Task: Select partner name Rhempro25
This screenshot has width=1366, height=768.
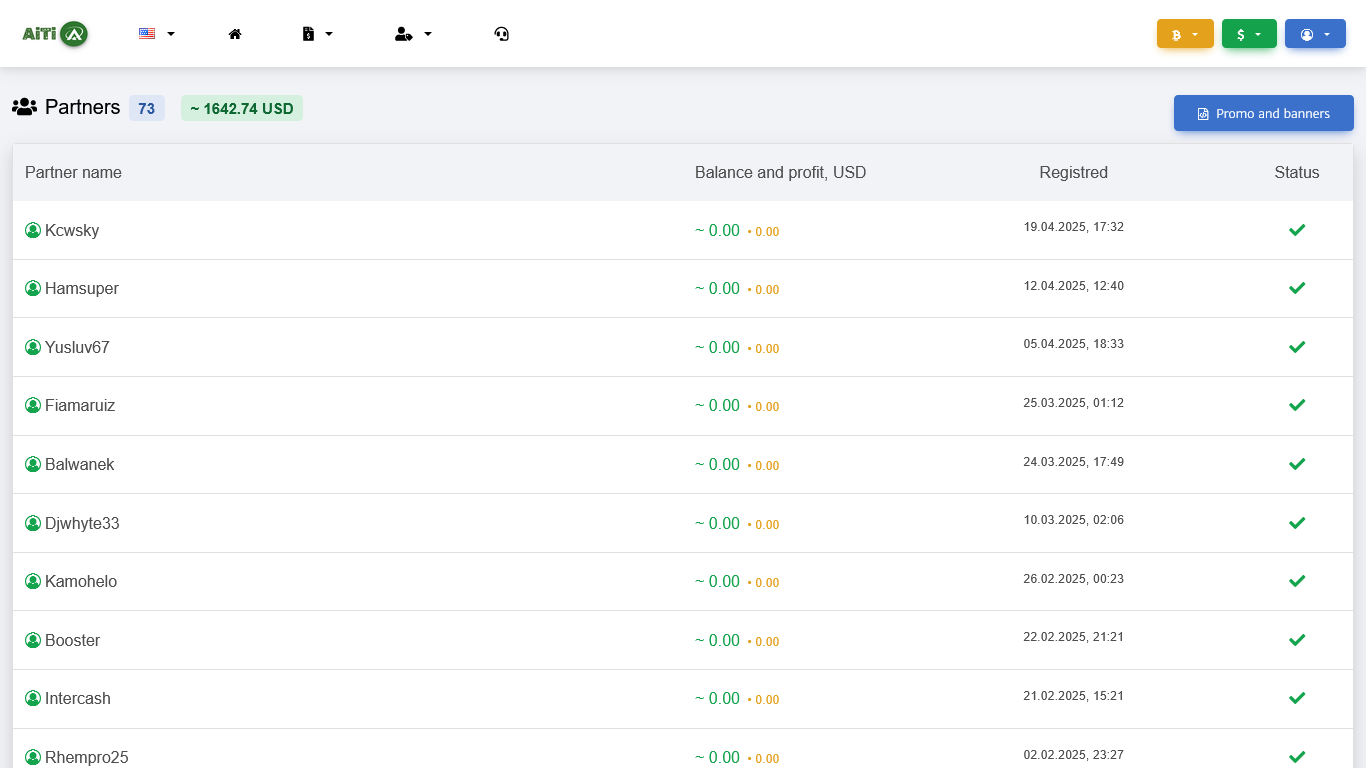Action: click(x=87, y=757)
